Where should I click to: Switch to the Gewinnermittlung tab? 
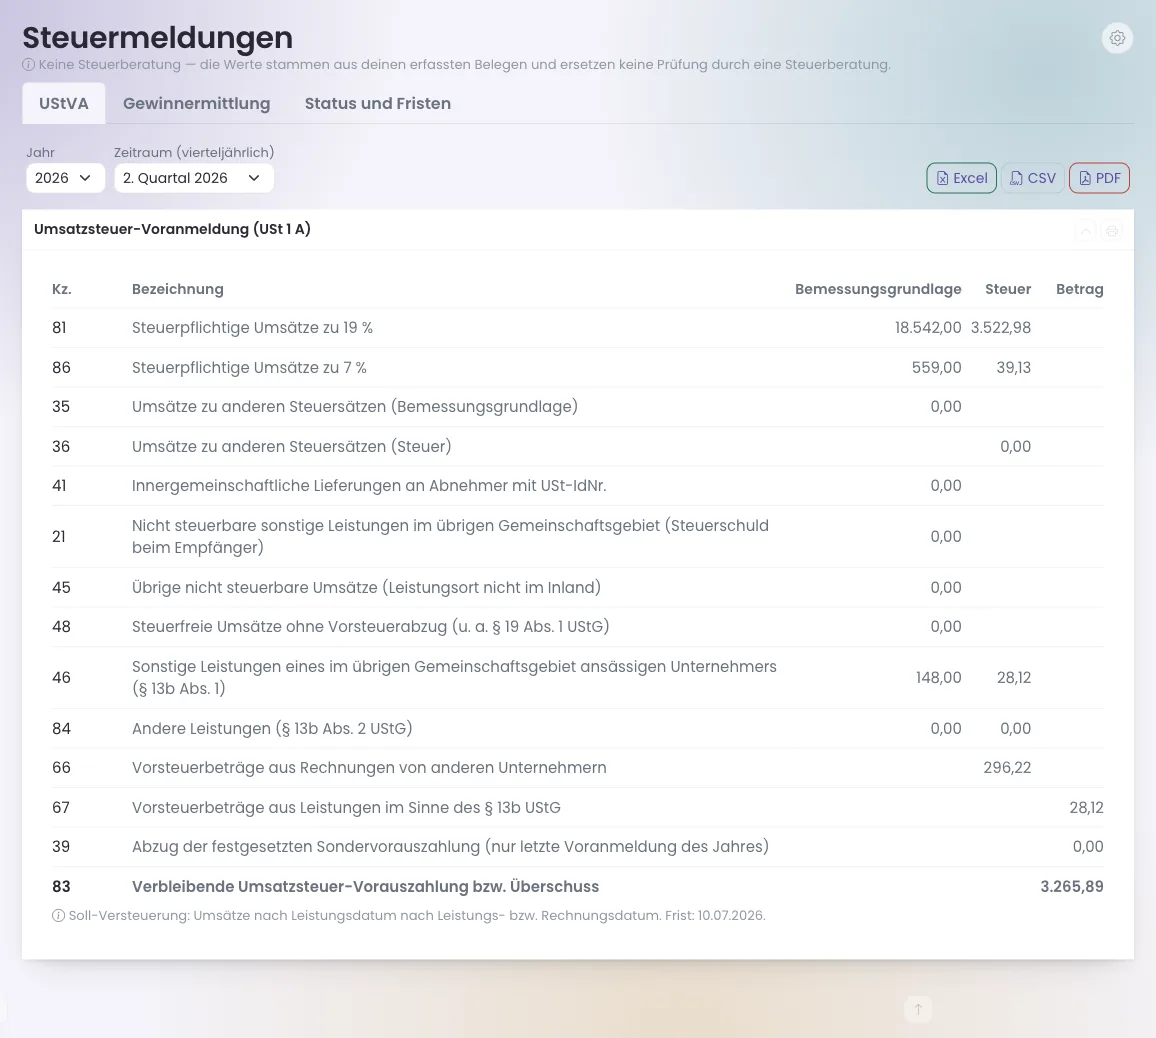197,103
